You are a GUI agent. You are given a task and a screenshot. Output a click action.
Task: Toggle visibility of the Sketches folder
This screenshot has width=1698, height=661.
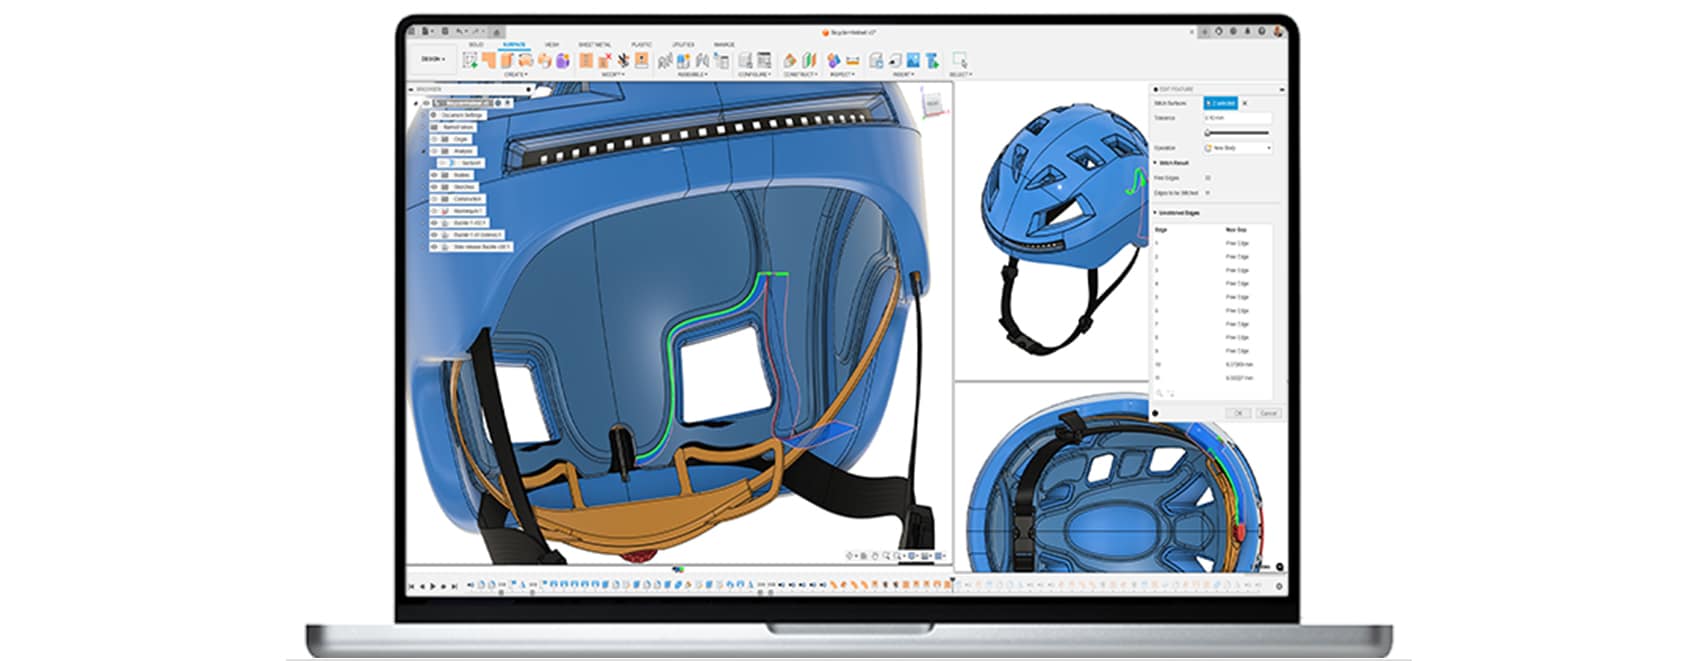click(435, 187)
